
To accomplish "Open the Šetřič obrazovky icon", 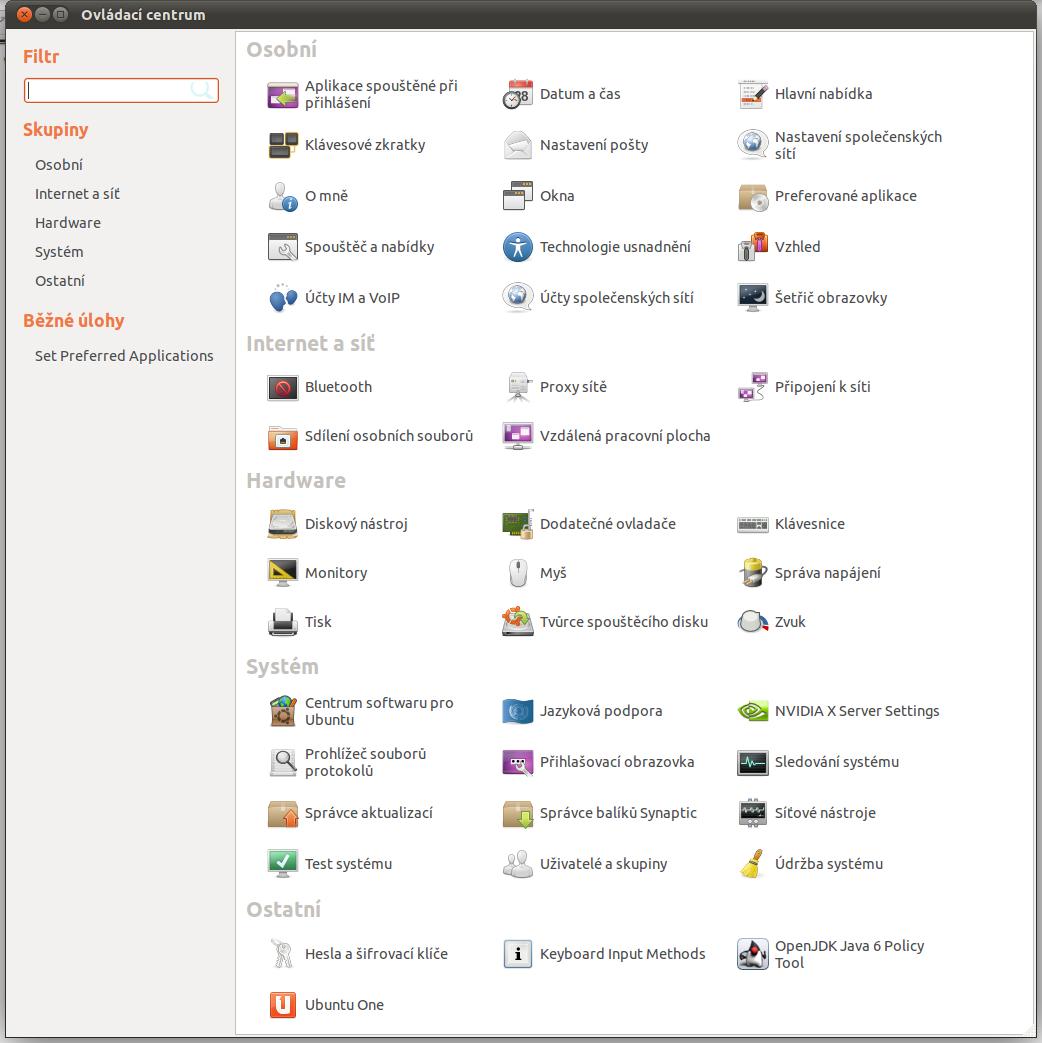I will tap(753, 298).
